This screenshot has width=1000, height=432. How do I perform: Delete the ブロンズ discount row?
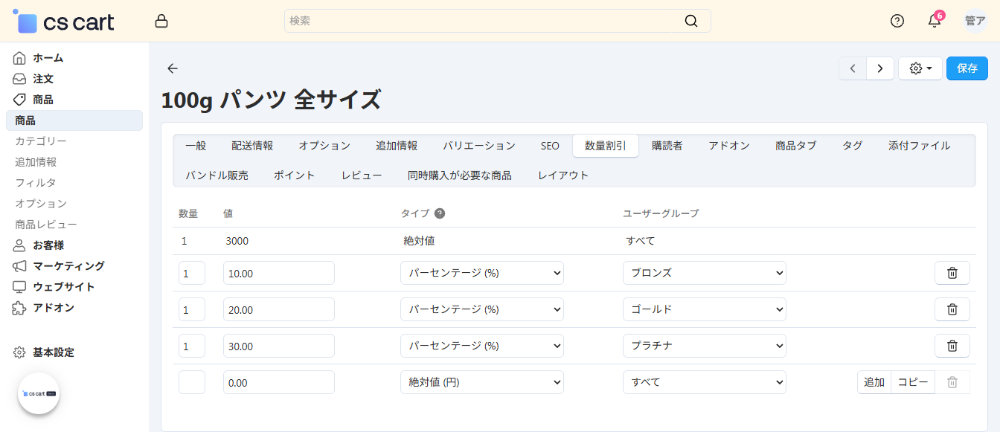coord(952,273)
